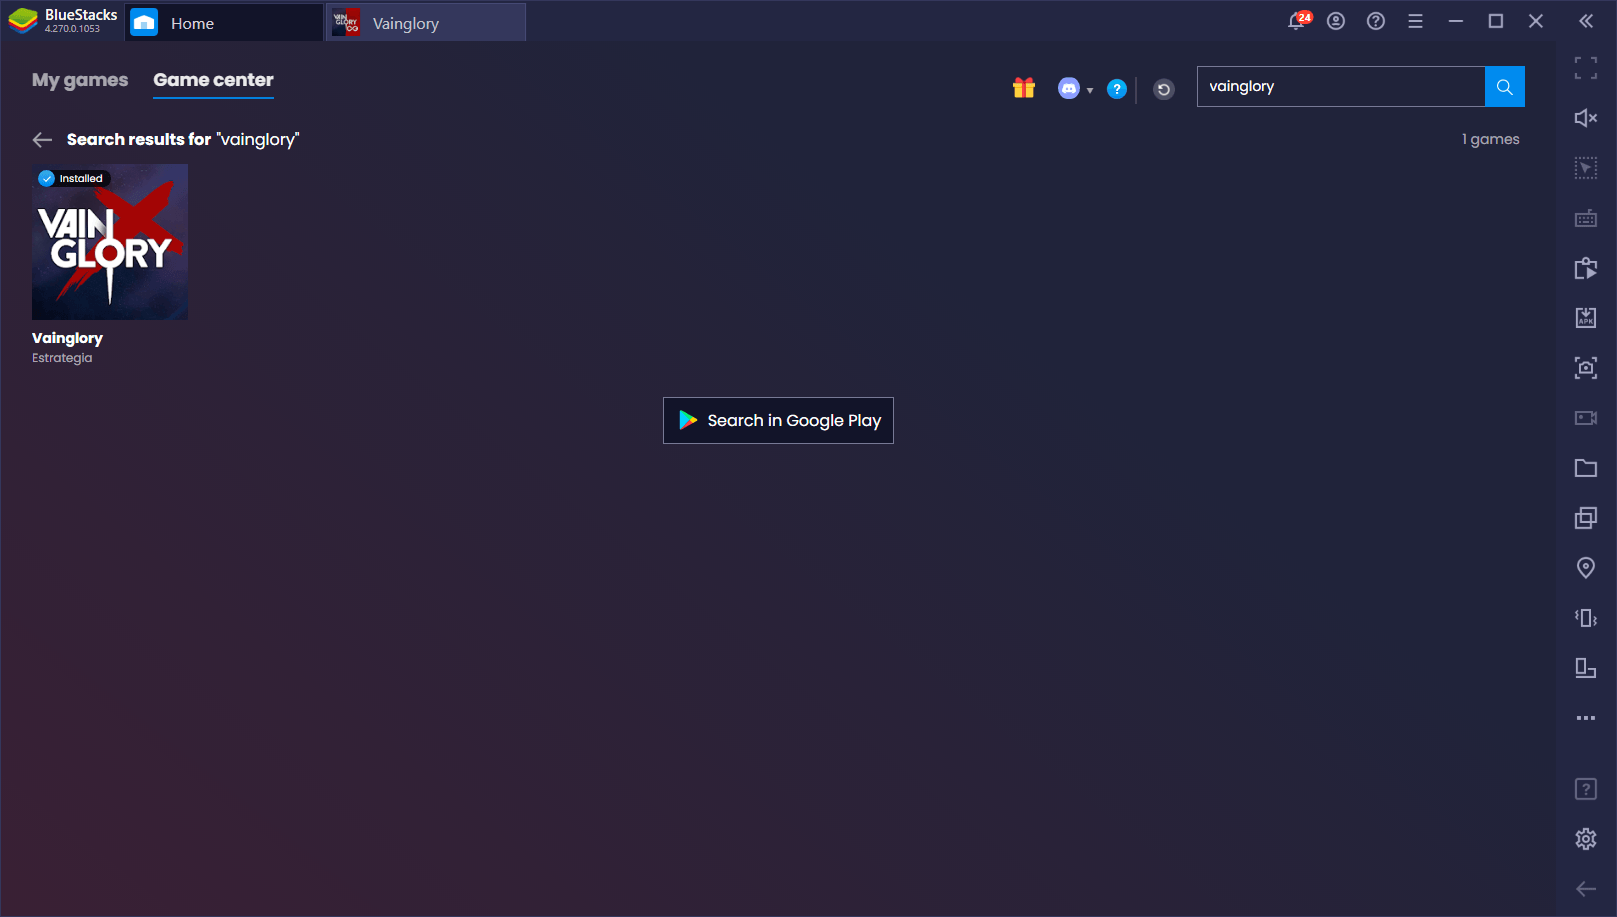This screenshot has width=1617, height=917.
Task: Select the Game center tab
Action: [213, 80]
